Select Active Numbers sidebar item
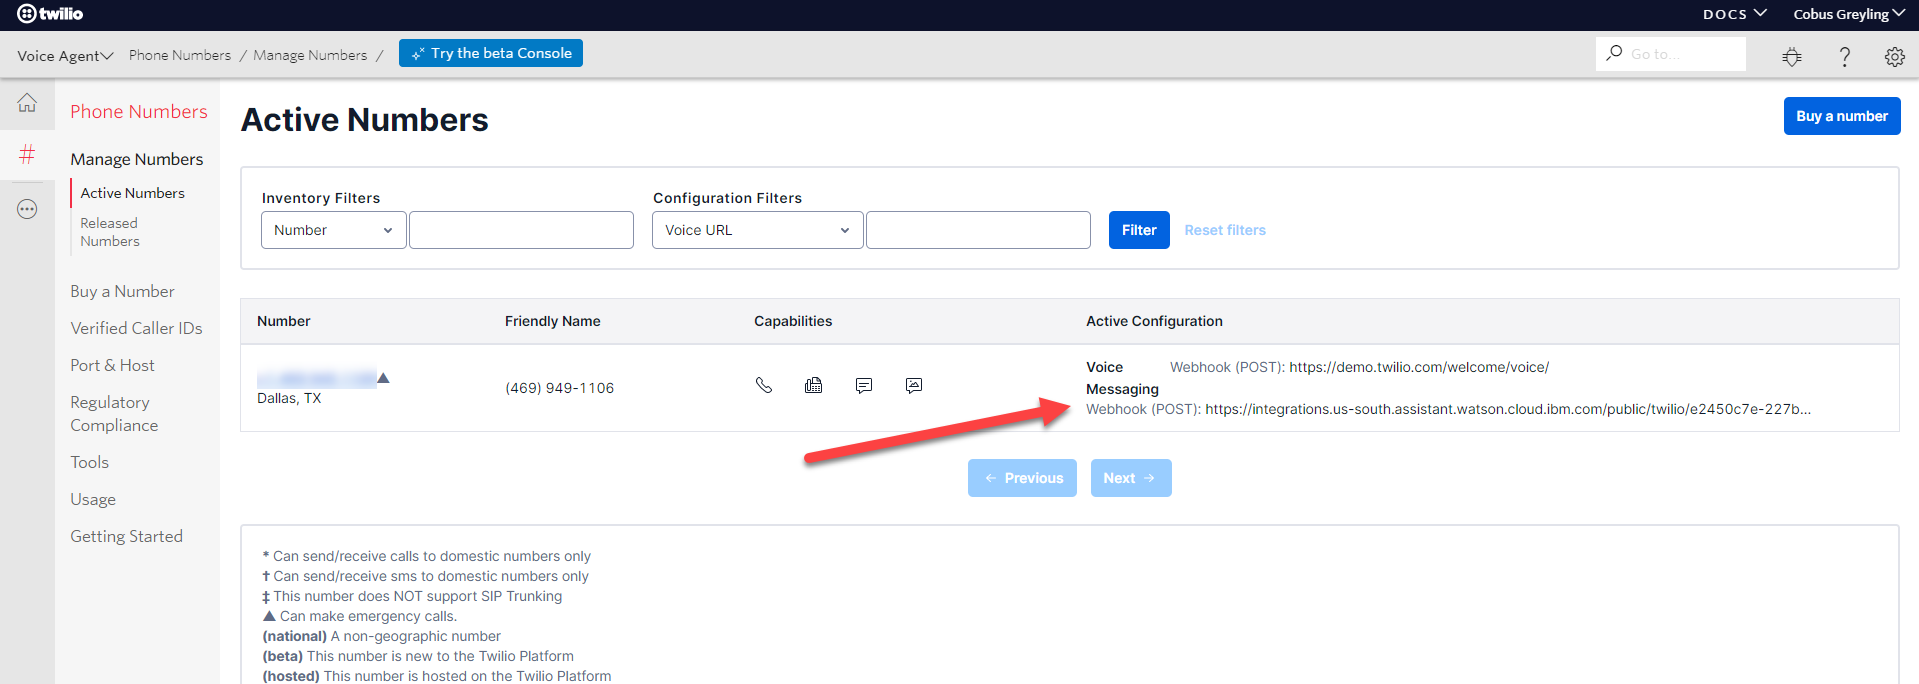 point(133,193)
